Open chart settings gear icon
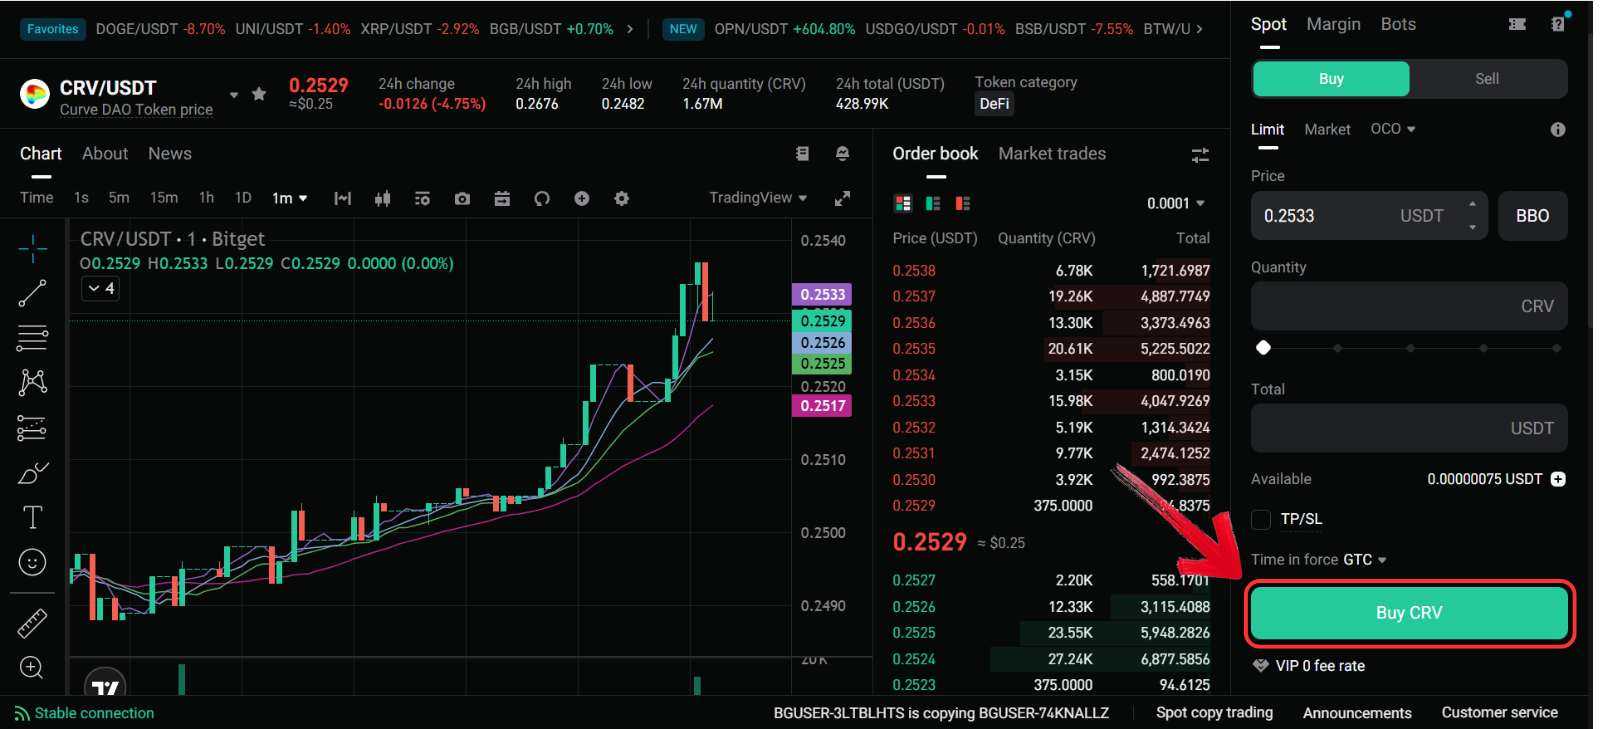The width and height of the screenshot is (1600, 729). 621,198
